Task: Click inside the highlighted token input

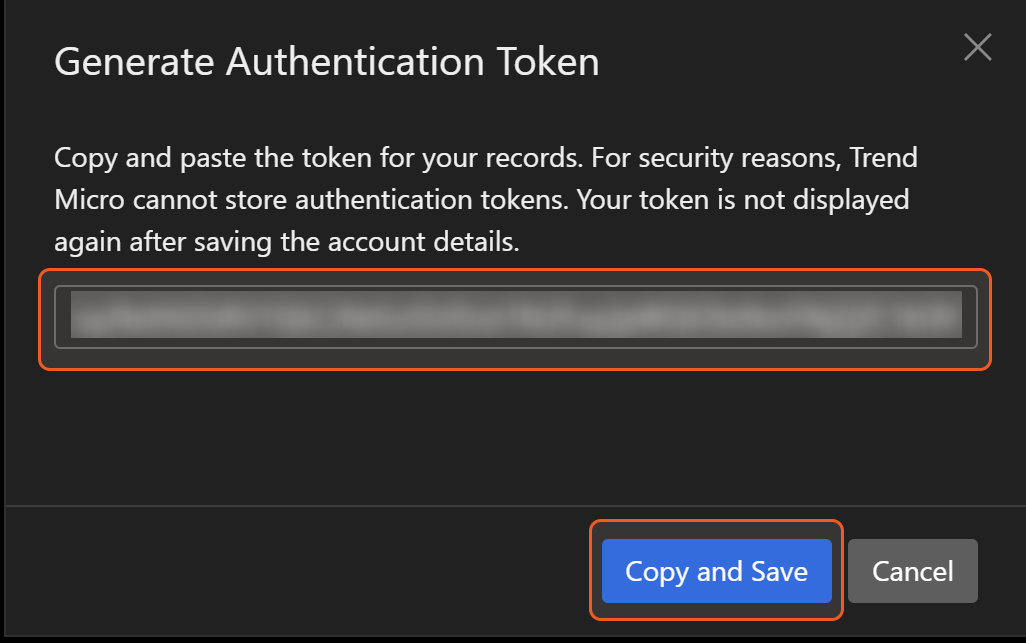Action: [x=515, y=317]
